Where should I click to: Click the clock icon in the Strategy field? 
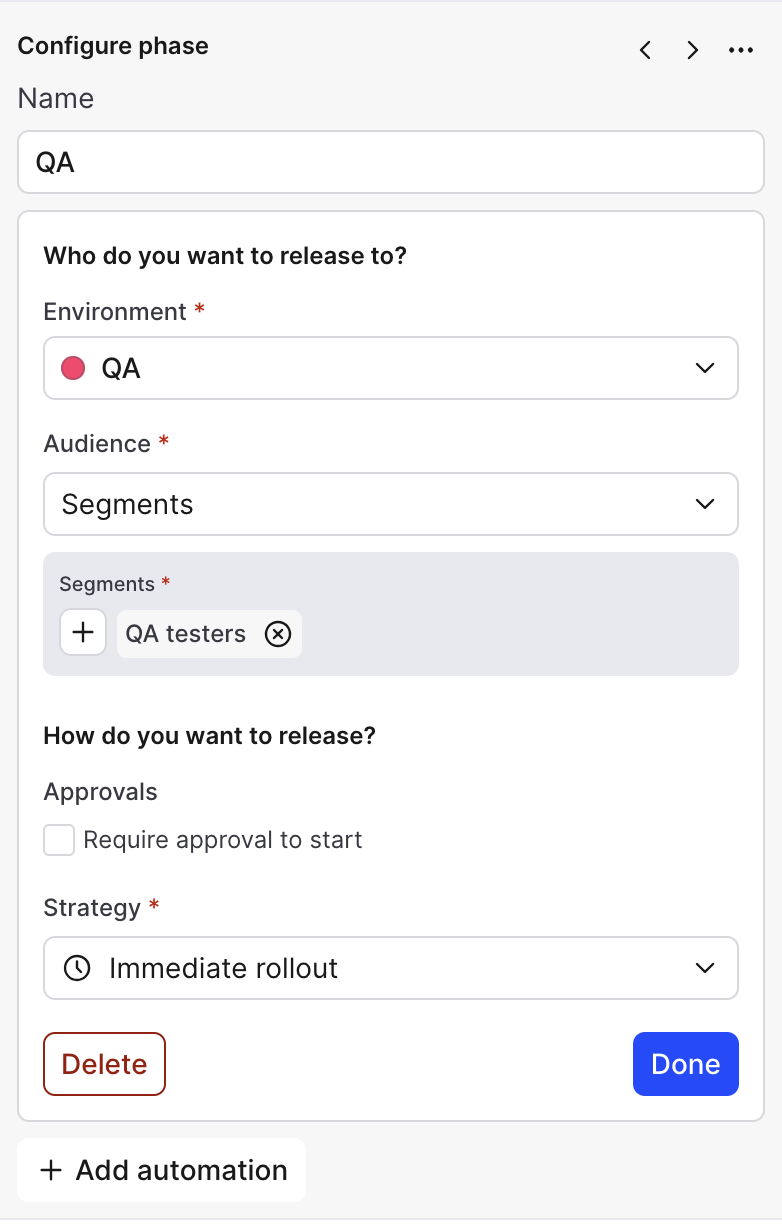[x=77, y=968]
